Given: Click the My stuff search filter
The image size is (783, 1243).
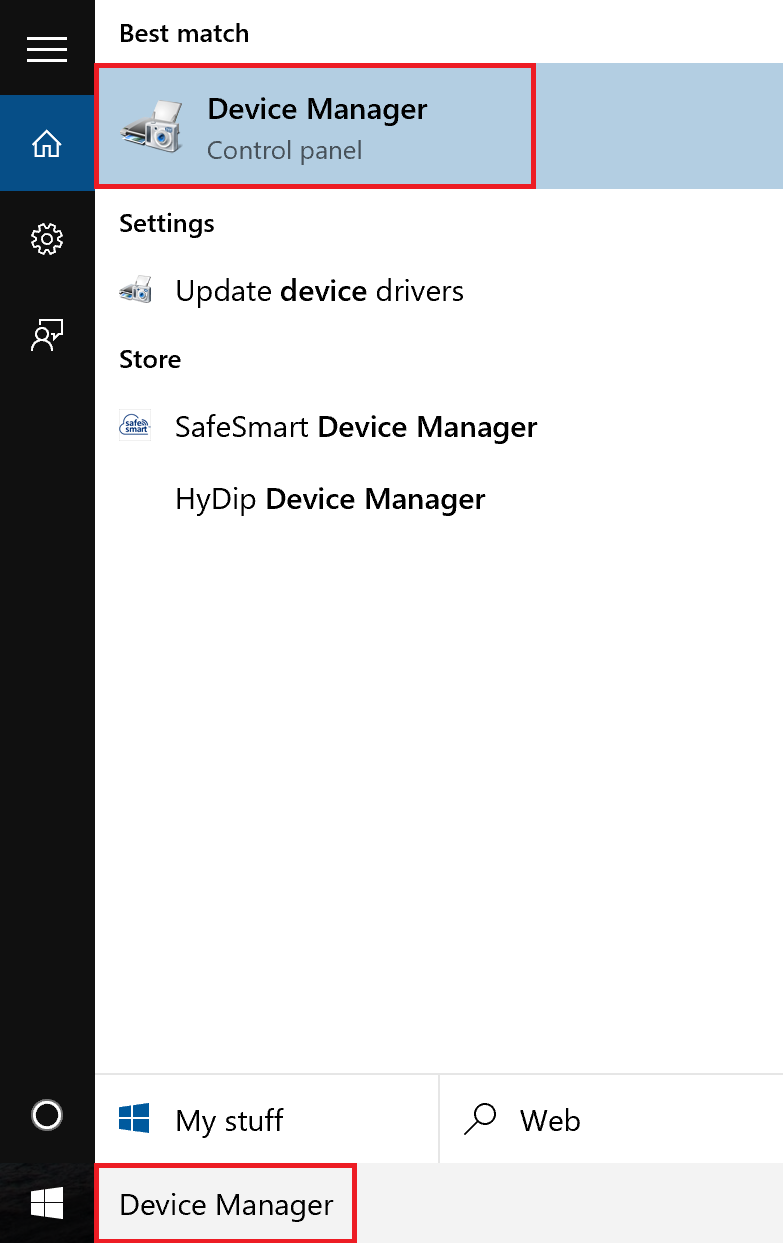Looking at the screenshot, I should (x=228, y=1120).
